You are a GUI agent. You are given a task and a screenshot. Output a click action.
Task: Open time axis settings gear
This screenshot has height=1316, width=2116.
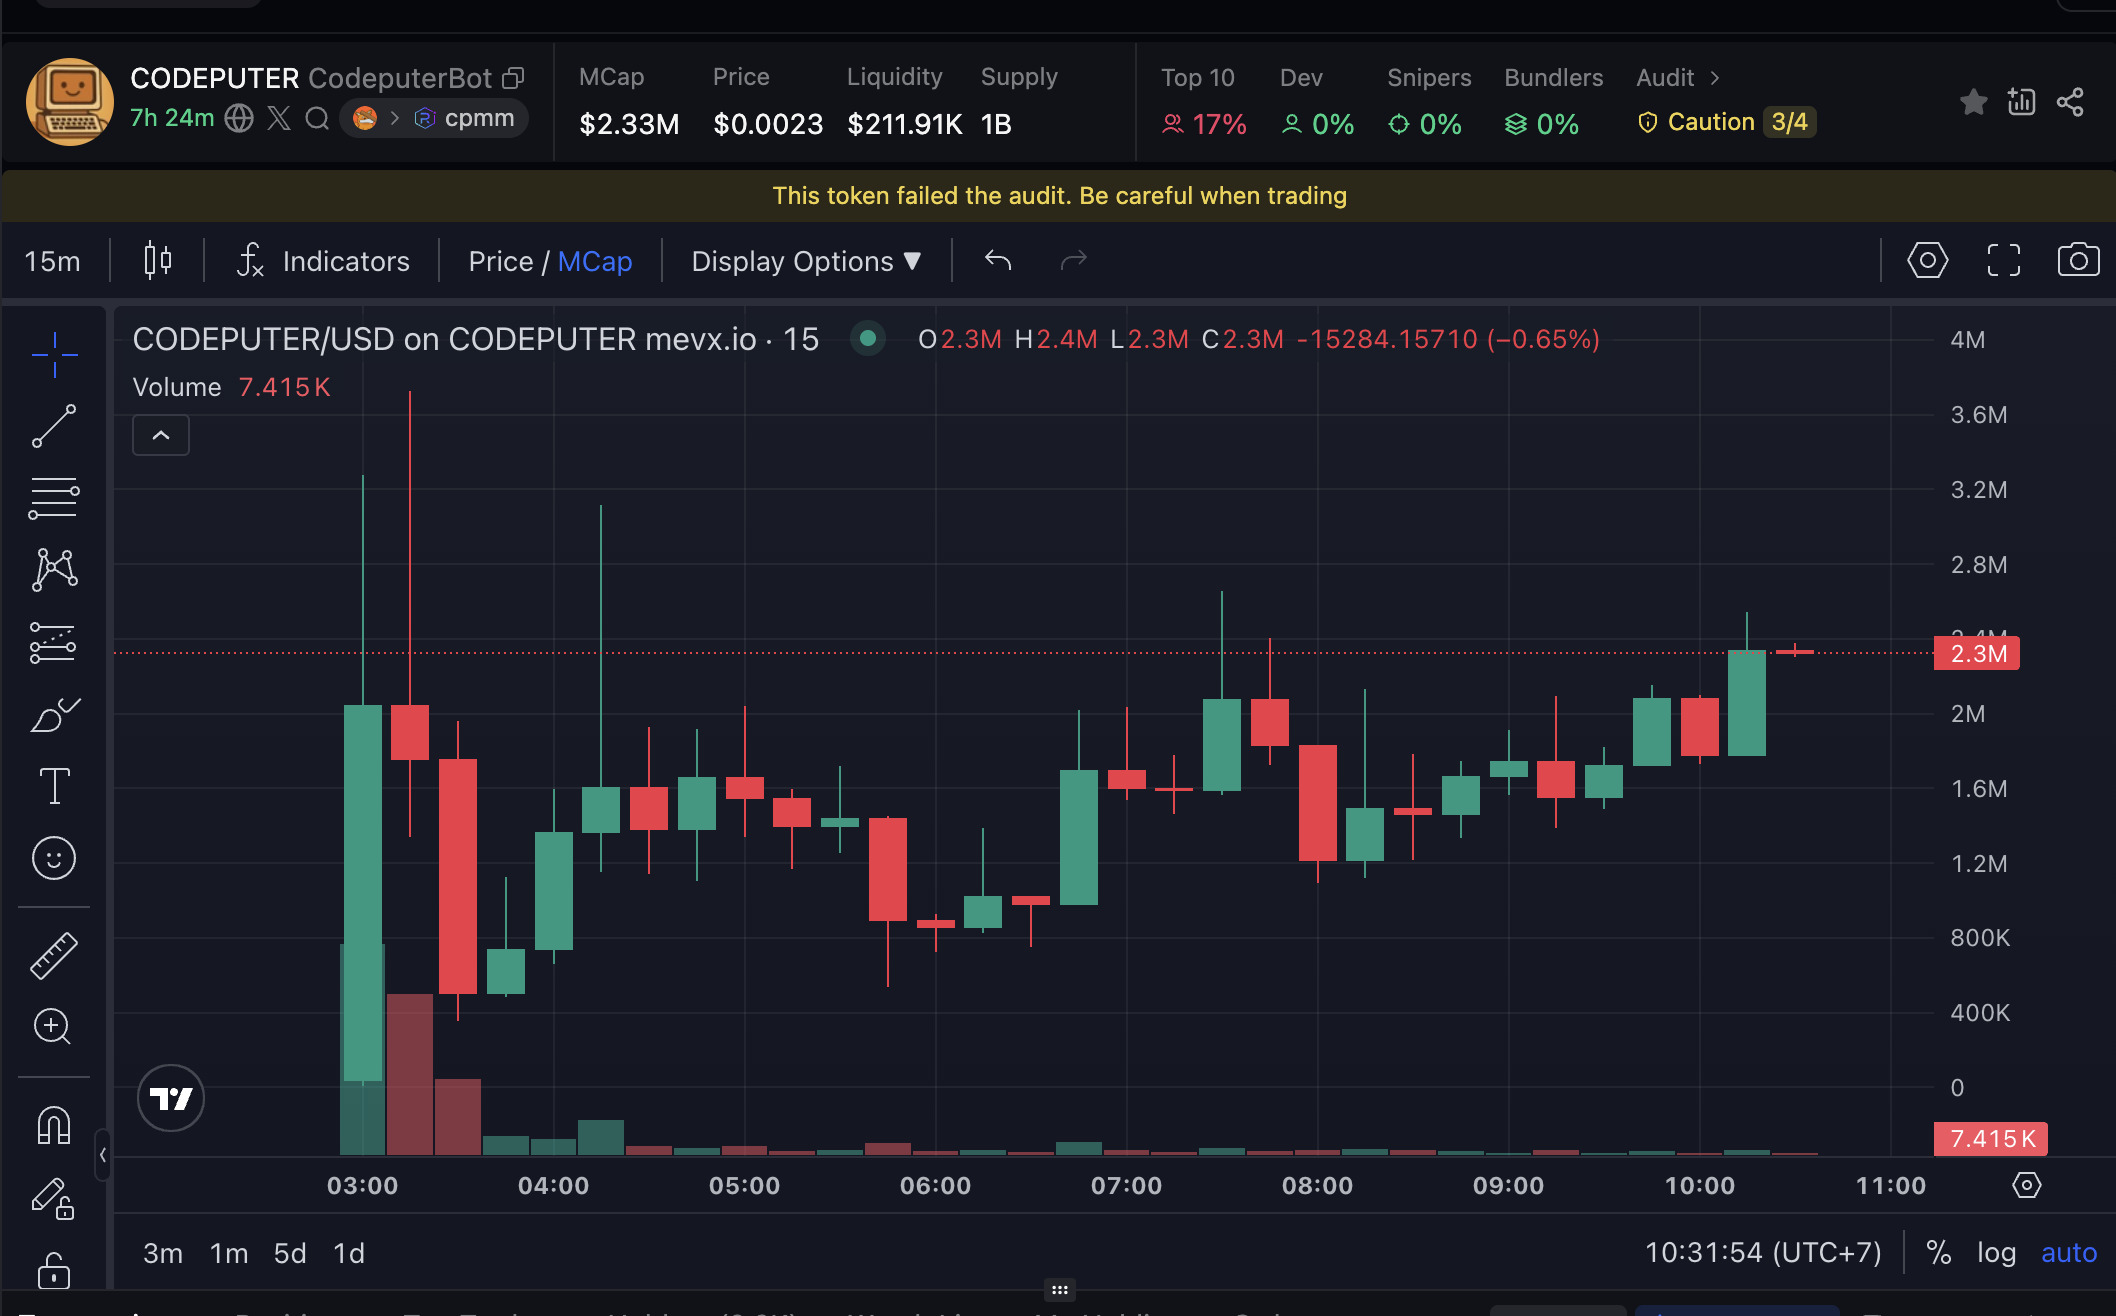tap(2026, 1186)
